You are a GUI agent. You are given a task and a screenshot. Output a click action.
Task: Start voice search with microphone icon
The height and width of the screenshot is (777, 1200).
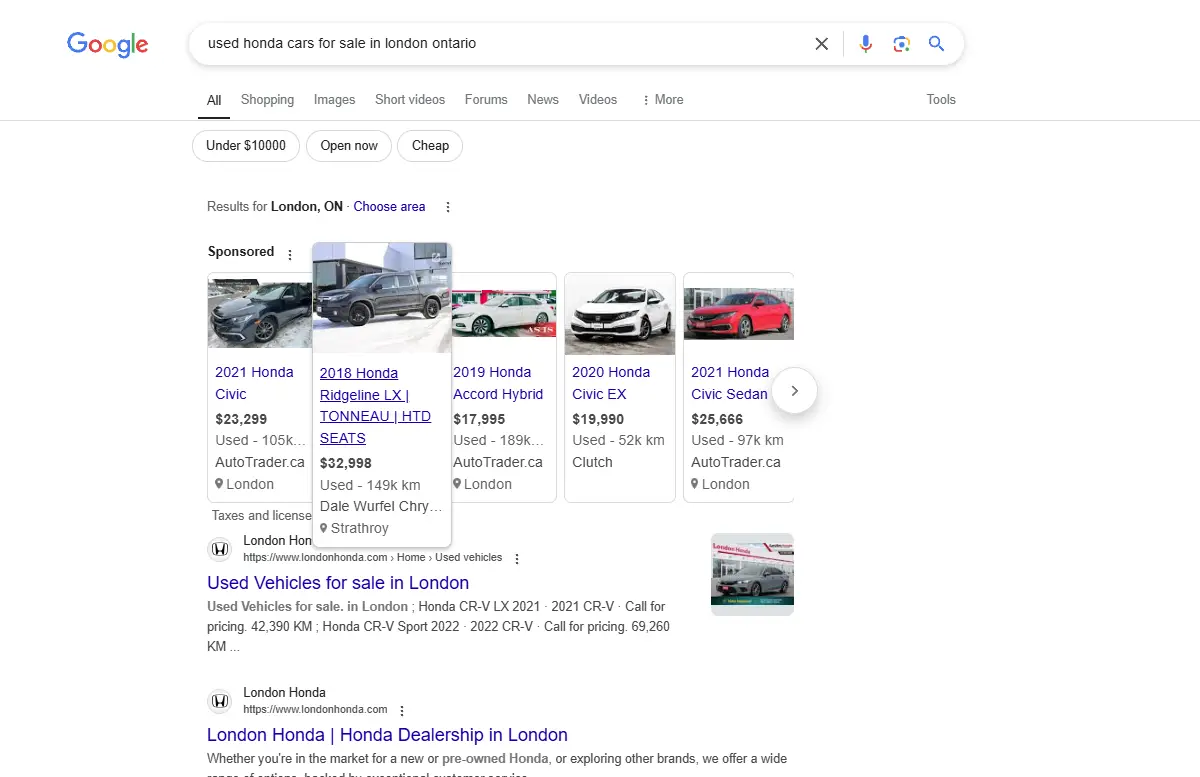[x=865, y=44]
